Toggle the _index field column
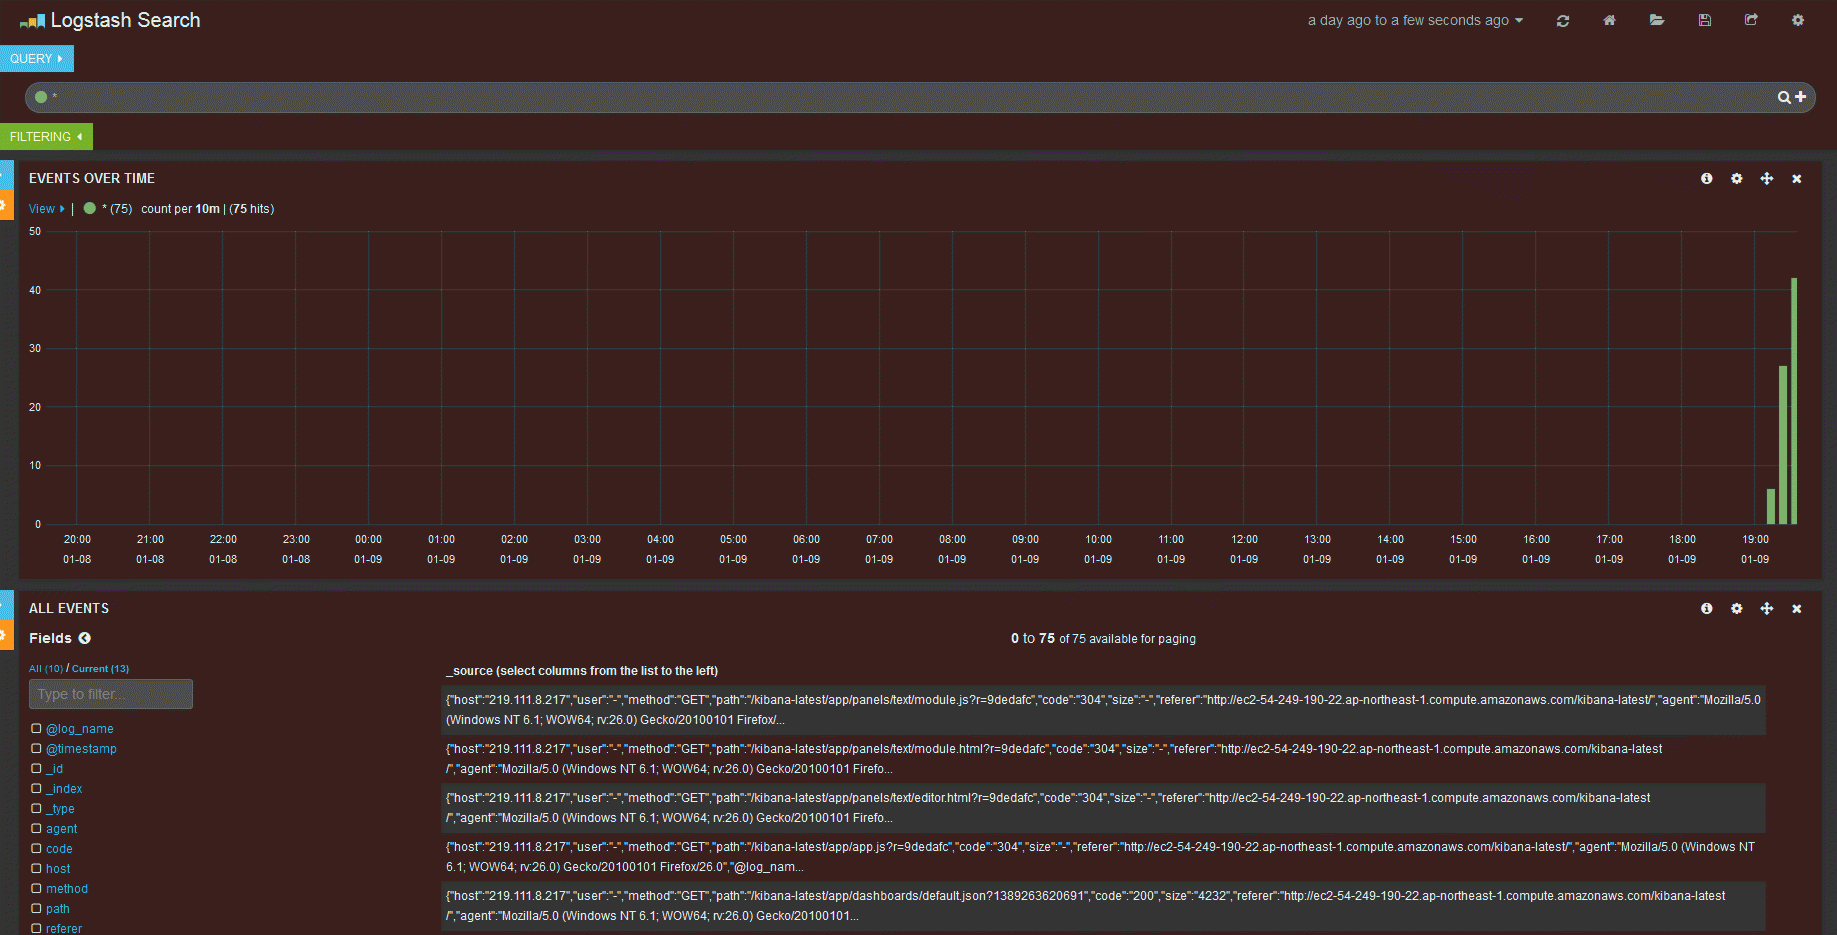1837x935 pixels. pyautogui.click(x=36, y=789)
